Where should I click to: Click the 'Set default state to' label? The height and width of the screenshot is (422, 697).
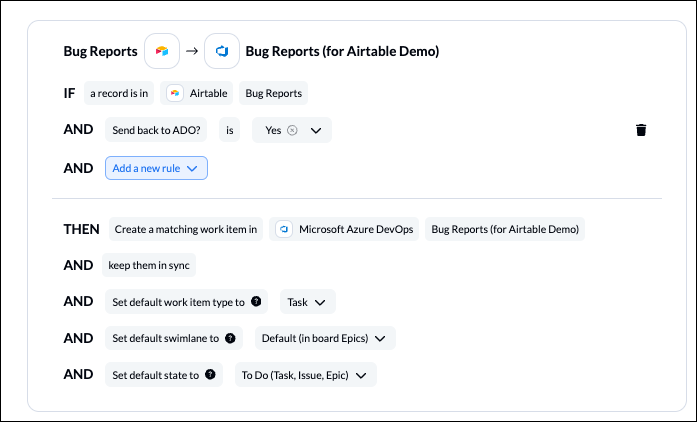click(156, 375)
